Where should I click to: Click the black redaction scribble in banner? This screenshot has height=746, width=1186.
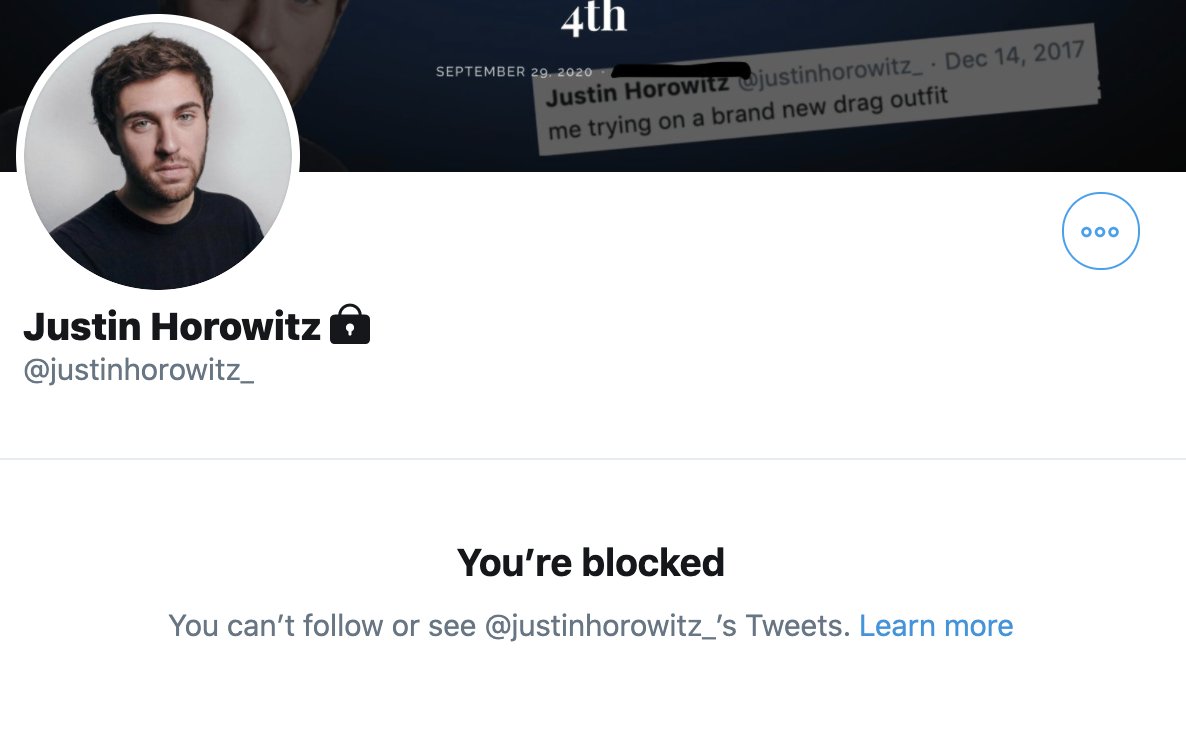click(681, 71)
